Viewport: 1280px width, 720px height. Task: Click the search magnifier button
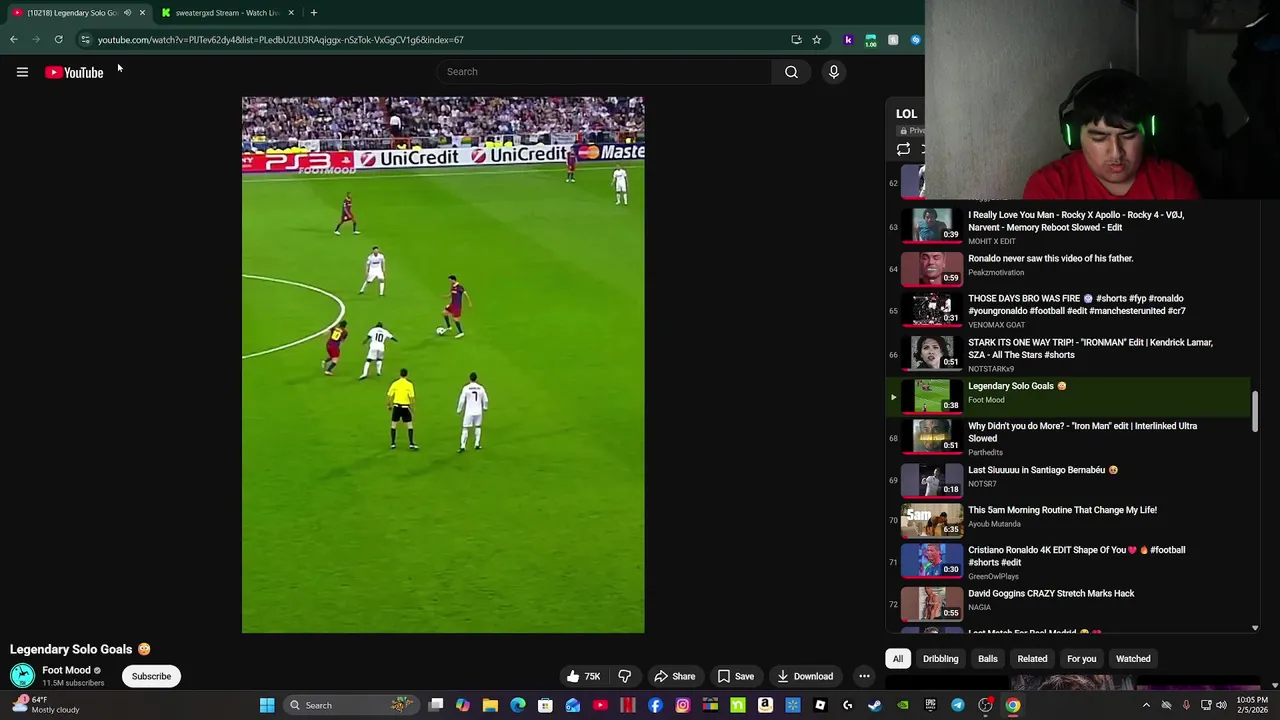pos(791,72)
